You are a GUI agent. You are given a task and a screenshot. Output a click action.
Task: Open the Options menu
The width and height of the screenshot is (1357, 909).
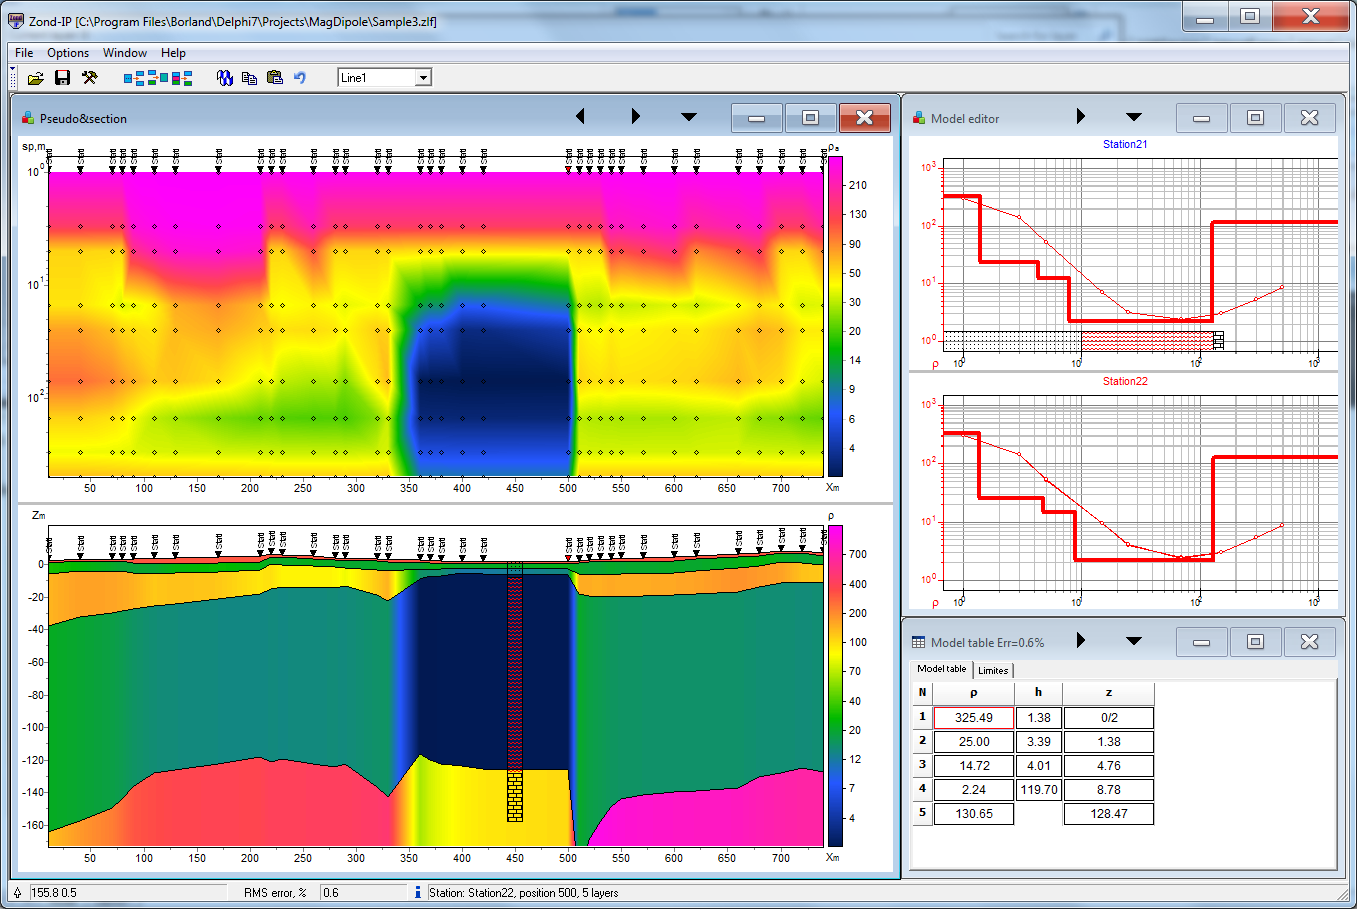[68, 53]
